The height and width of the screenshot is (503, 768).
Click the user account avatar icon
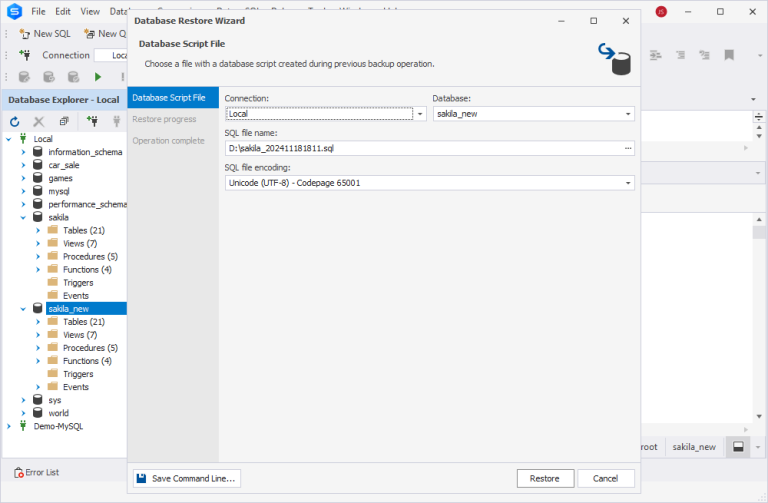click(x=661, y=12)
